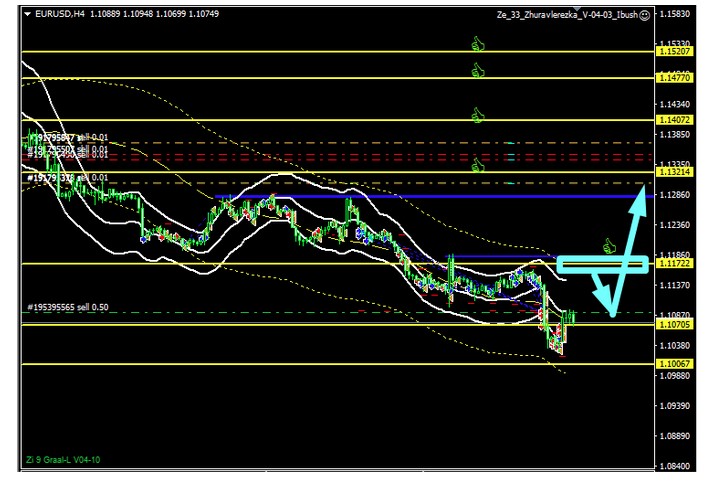The width and height of the screenshot is (710, 487).
Task: Click the 1.10705 price level tag
Action: pyautogui.click(x=673, y=324)
